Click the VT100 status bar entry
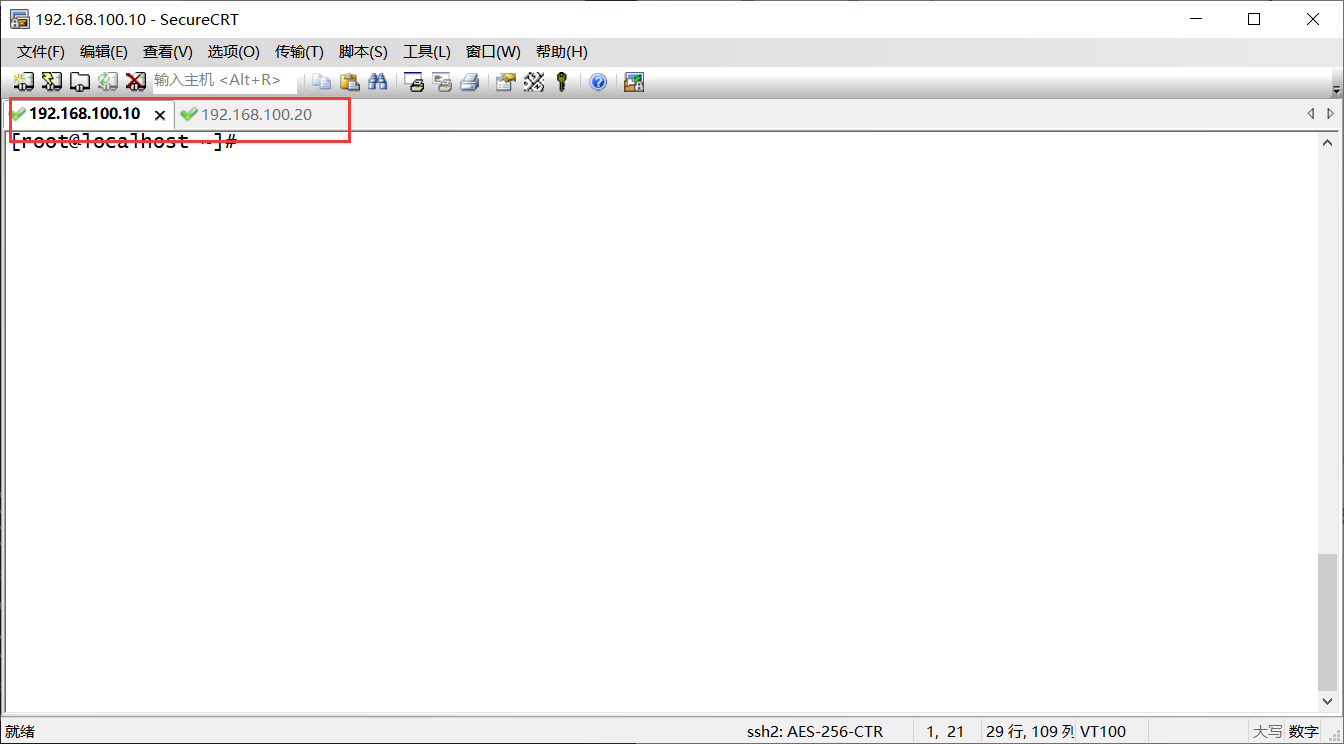 pos(1103,732)
